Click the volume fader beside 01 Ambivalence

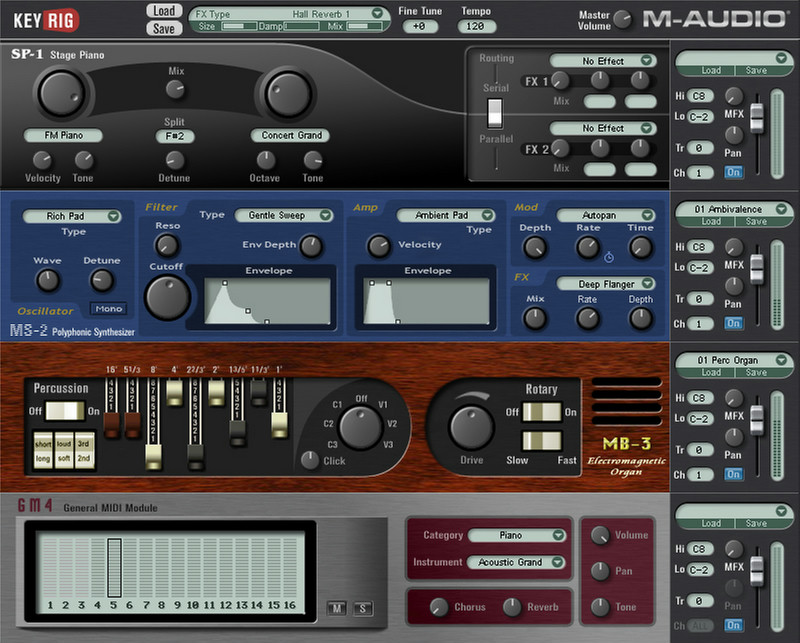(757, 270)
